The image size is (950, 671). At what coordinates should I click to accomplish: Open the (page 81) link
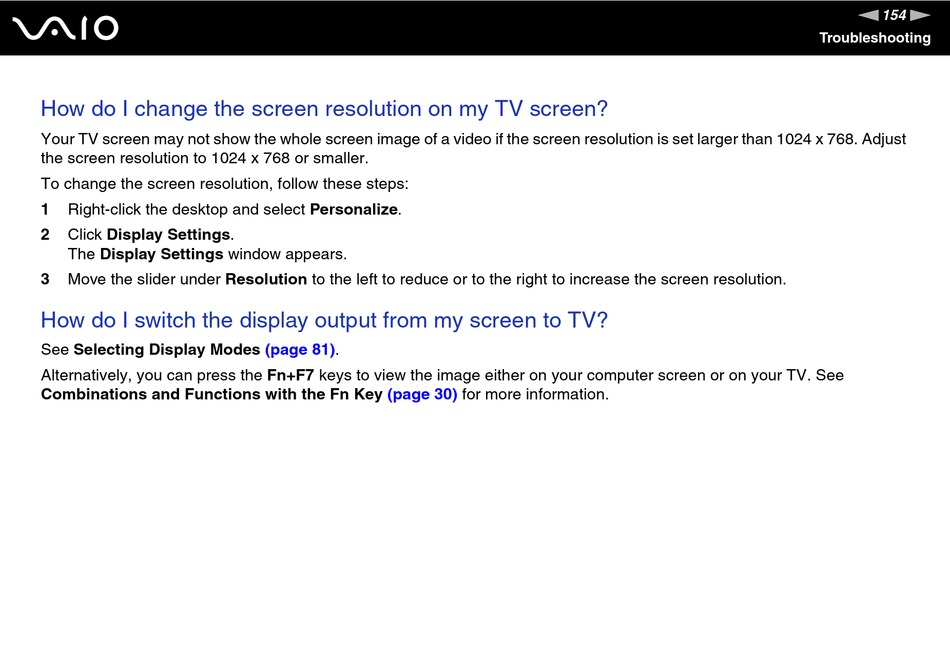tap(300, 349)
